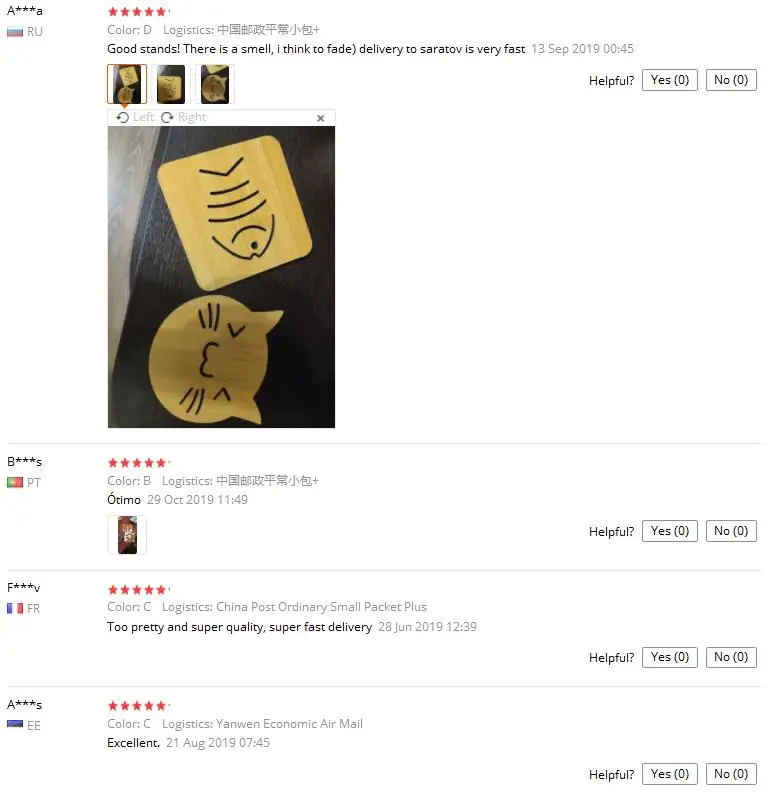Rotate the review photo right
This screenshot has height=796, width=778.
tap(184, 117)
